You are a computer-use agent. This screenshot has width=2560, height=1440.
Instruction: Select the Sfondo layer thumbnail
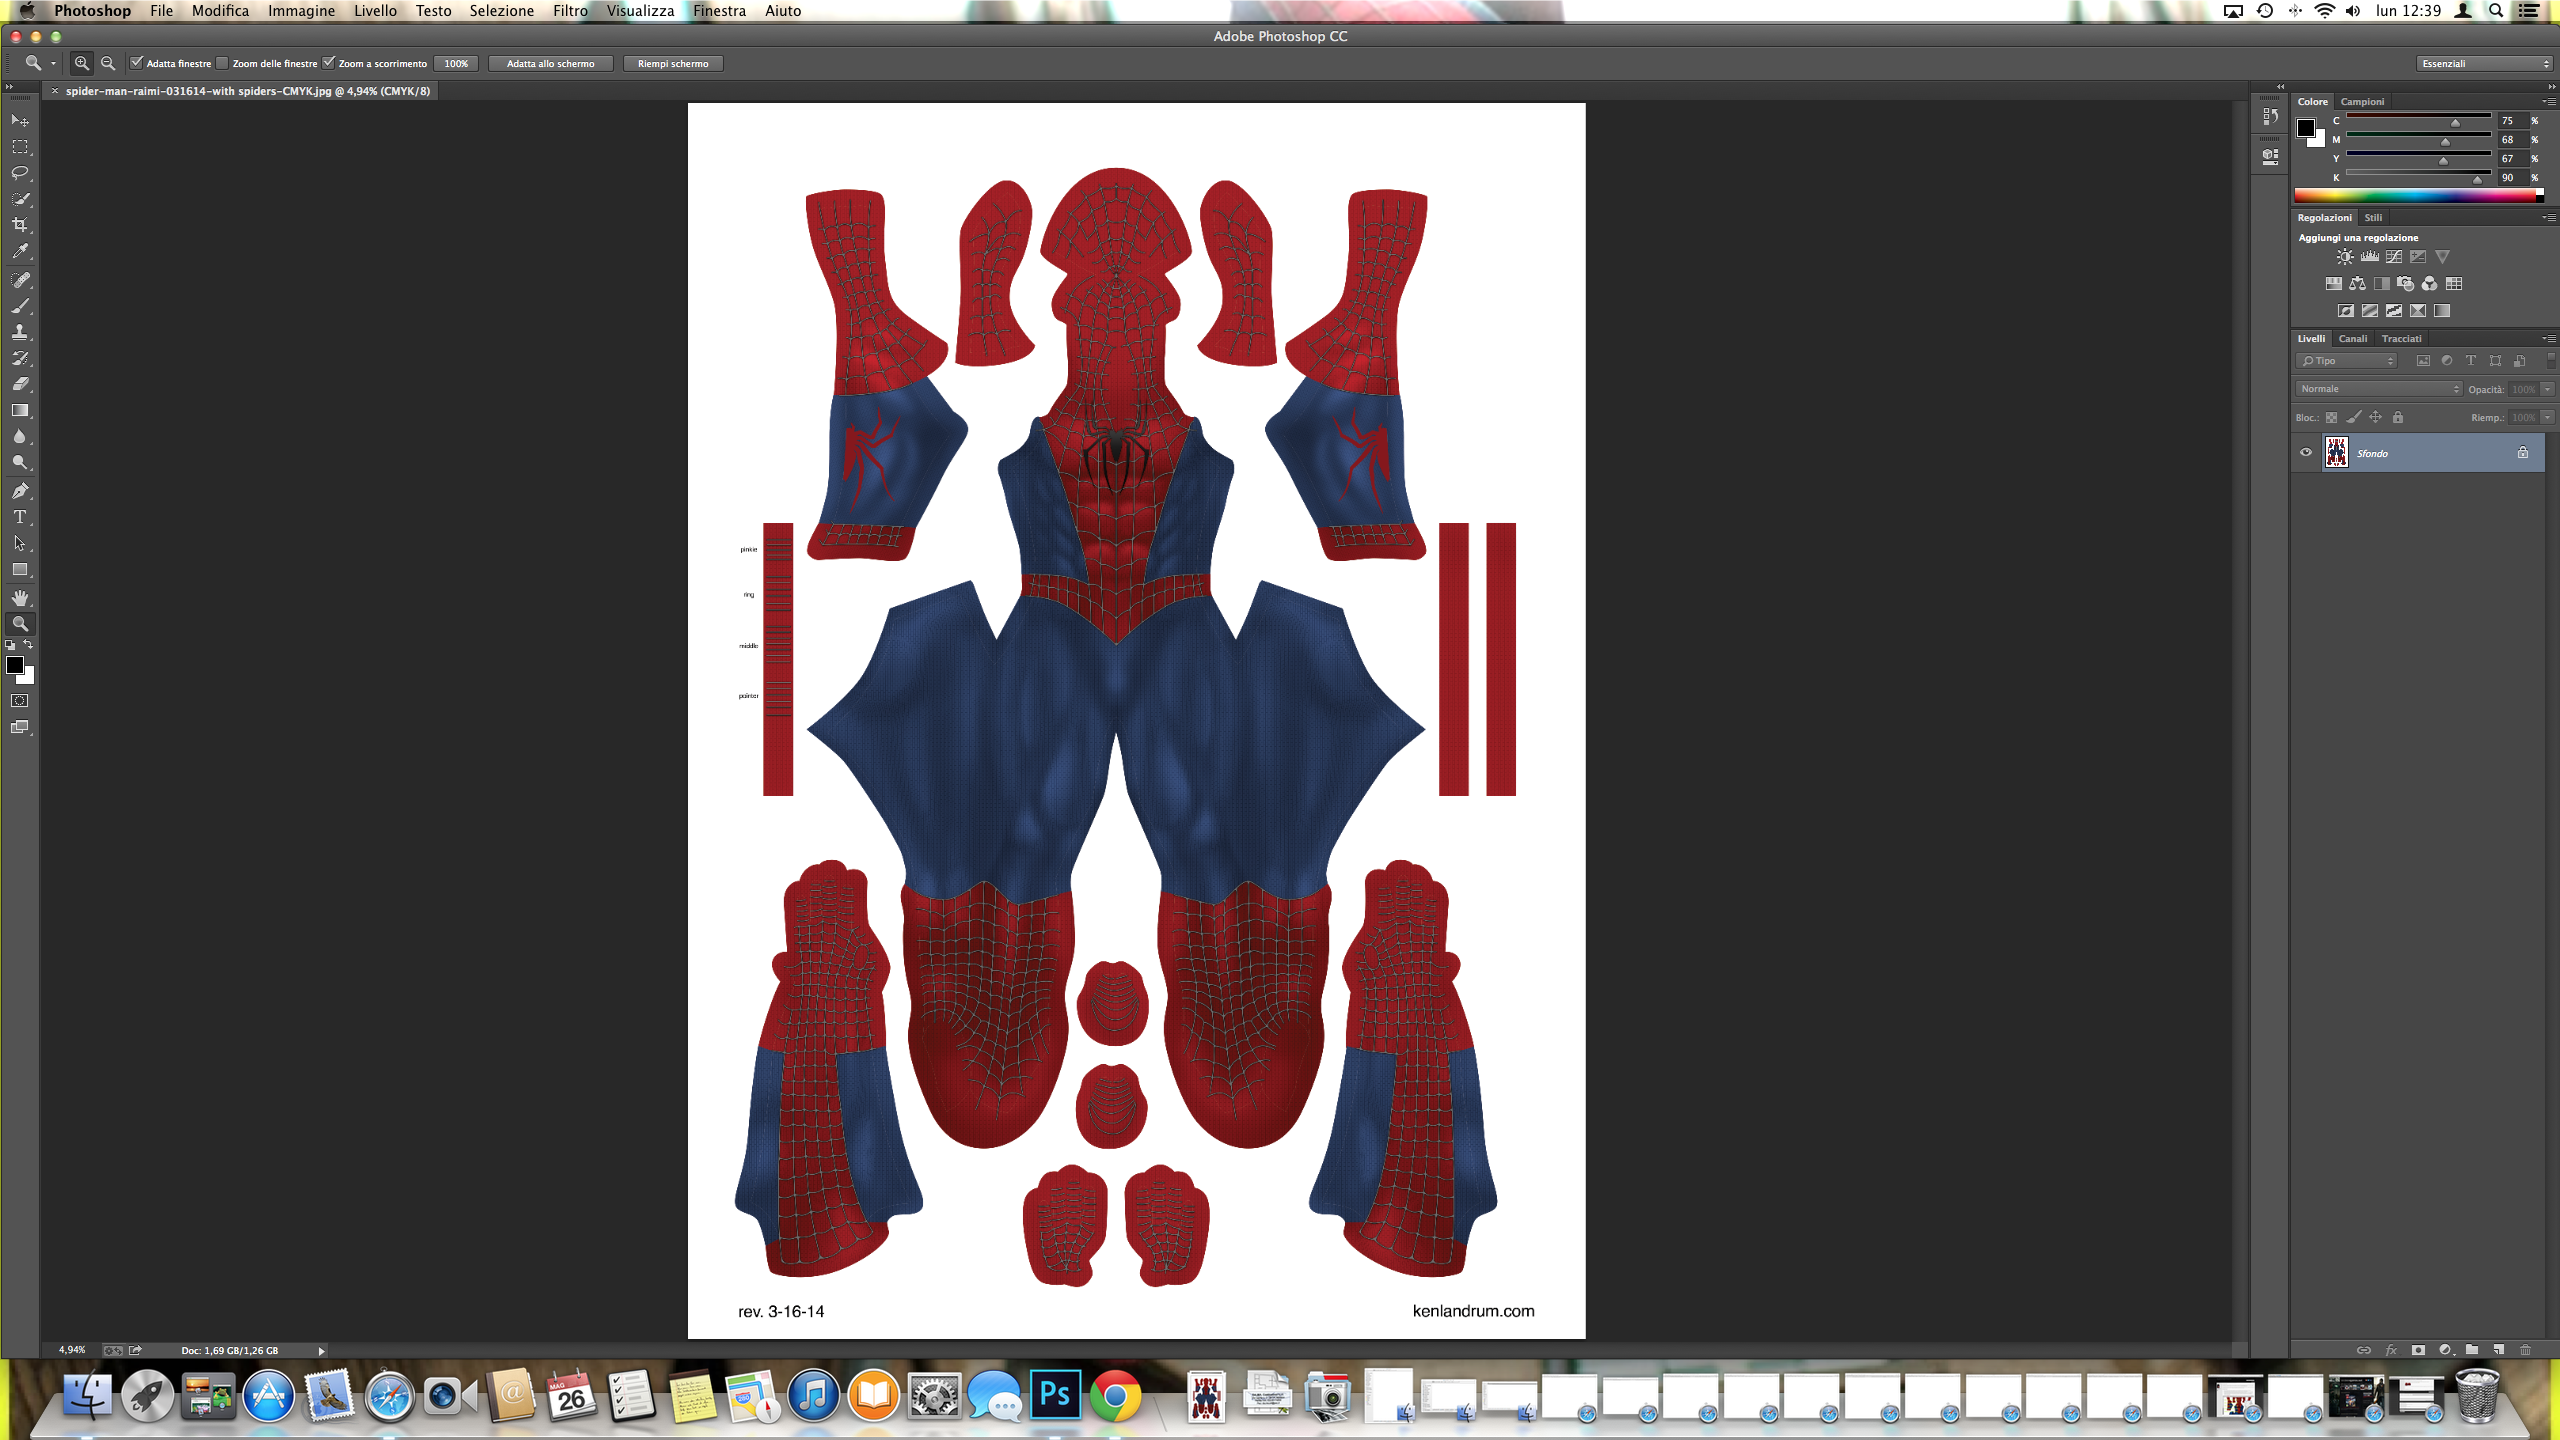click(x=2336, y=453)
